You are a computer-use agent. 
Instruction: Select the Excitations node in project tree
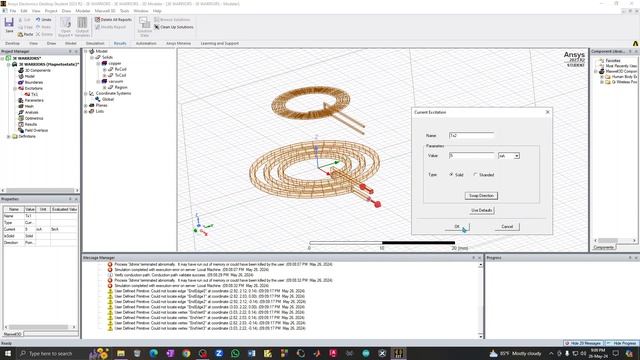(x=31, y=88)
